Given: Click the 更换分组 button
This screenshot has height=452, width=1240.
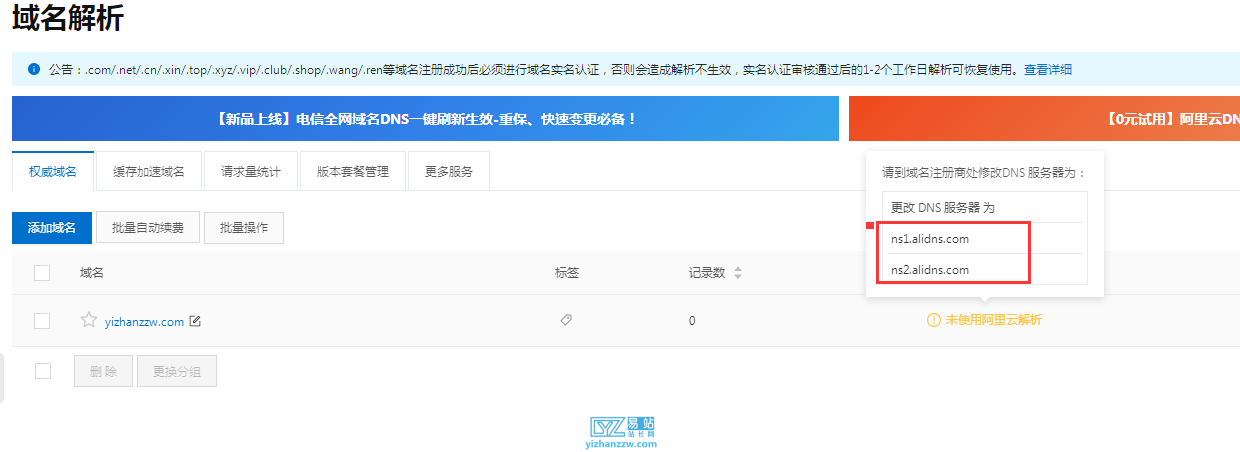Looking at the screenshot, I should 177,371.
